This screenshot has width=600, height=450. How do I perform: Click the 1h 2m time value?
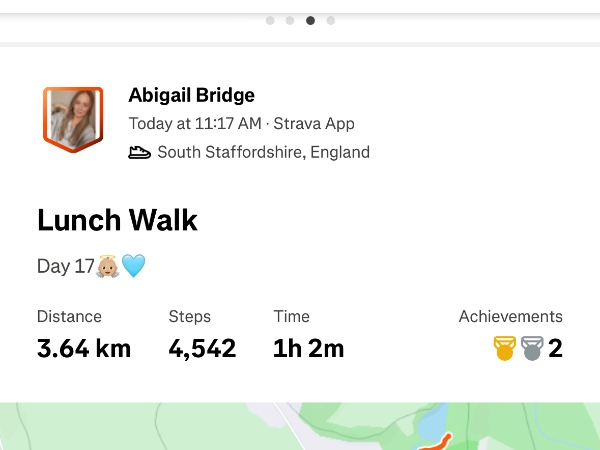(308, 349)
